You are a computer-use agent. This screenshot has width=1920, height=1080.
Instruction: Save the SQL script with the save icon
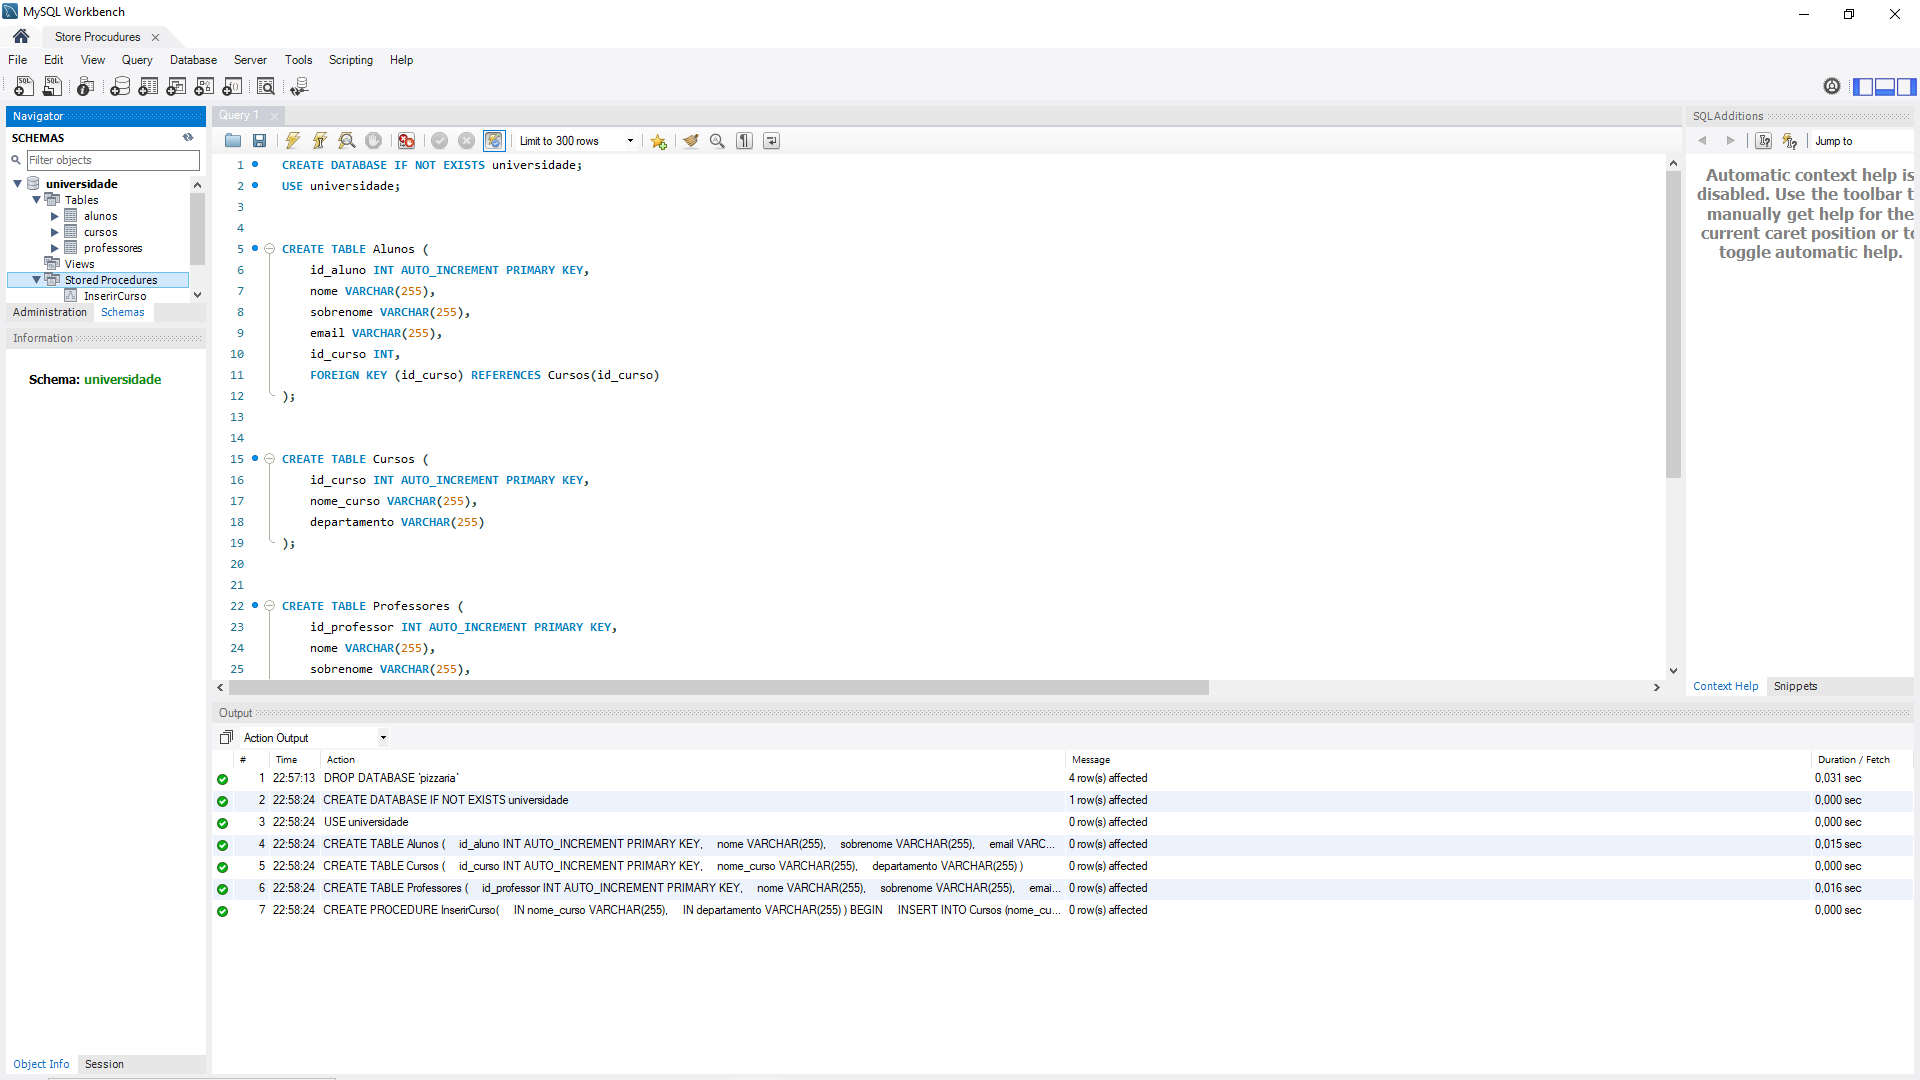point(259,140)
